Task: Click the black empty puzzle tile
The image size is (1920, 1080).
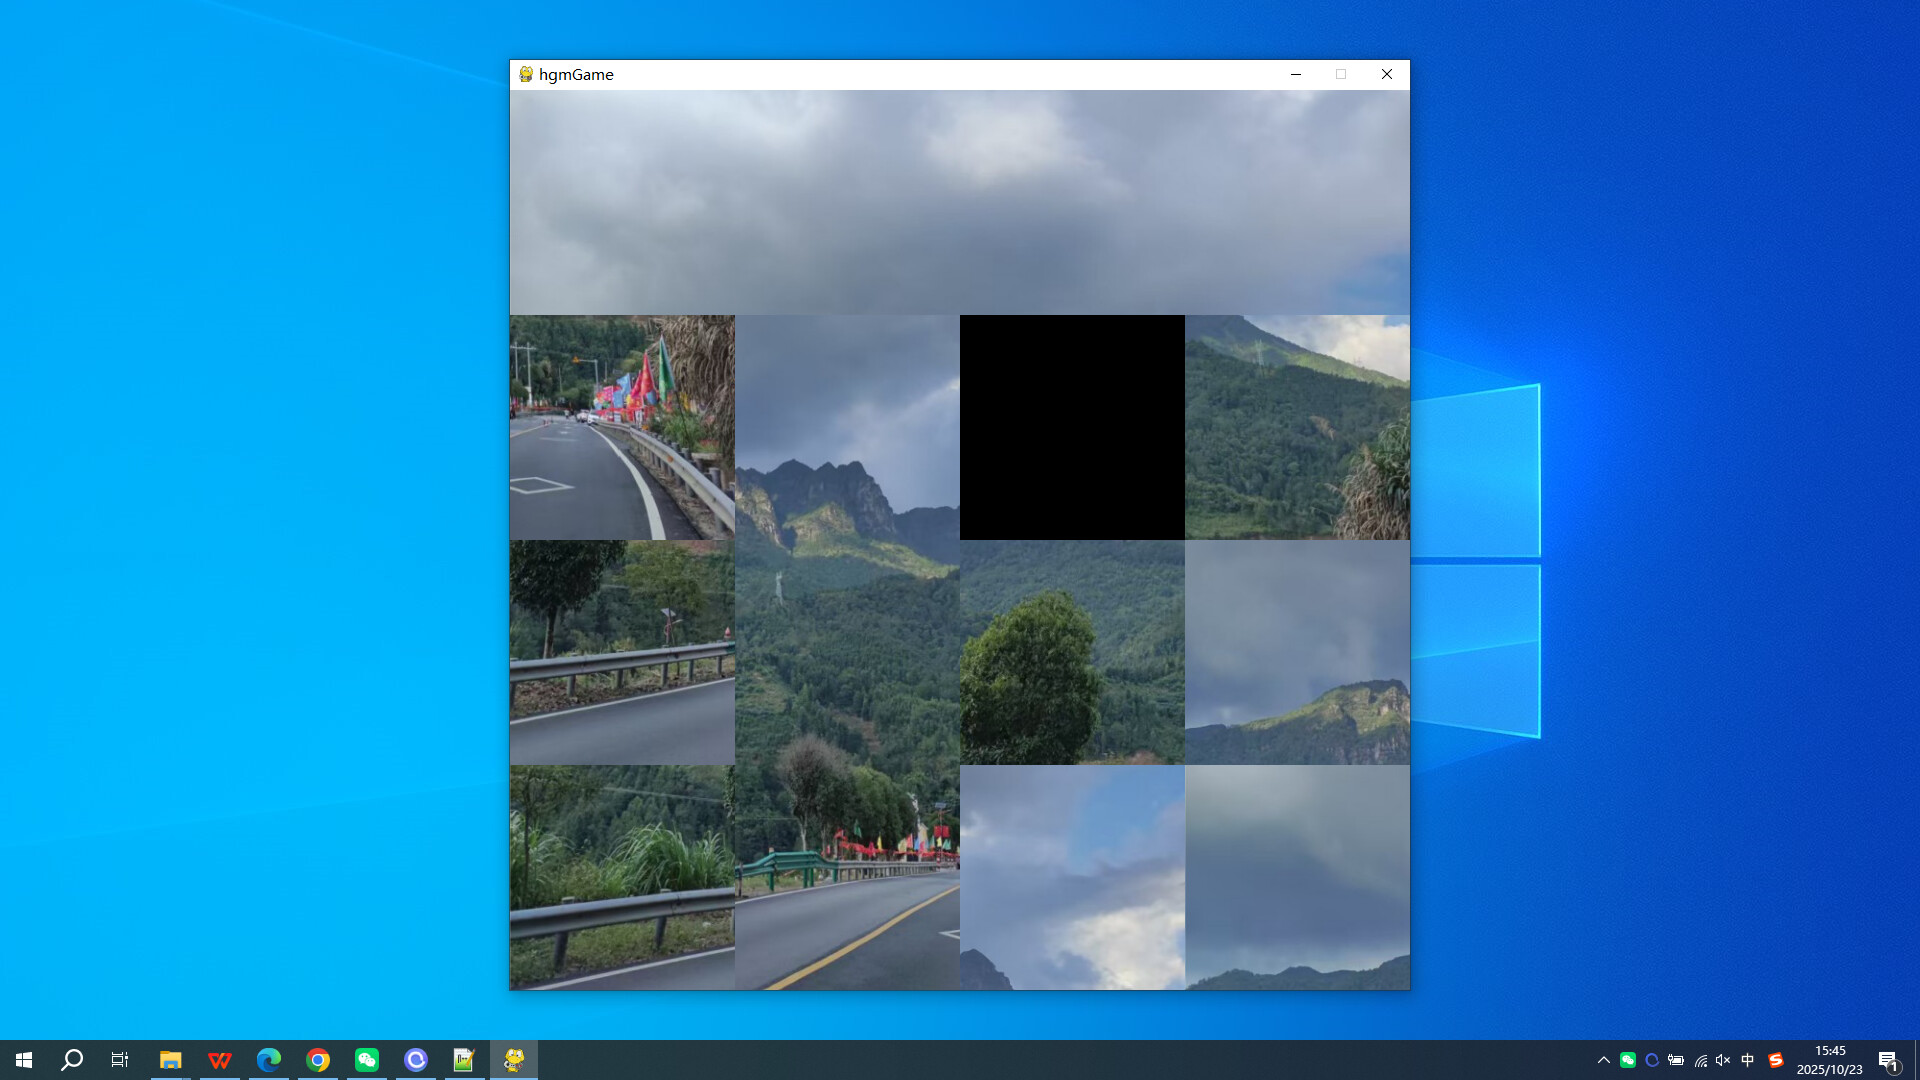Action: tap(1072, 427)
